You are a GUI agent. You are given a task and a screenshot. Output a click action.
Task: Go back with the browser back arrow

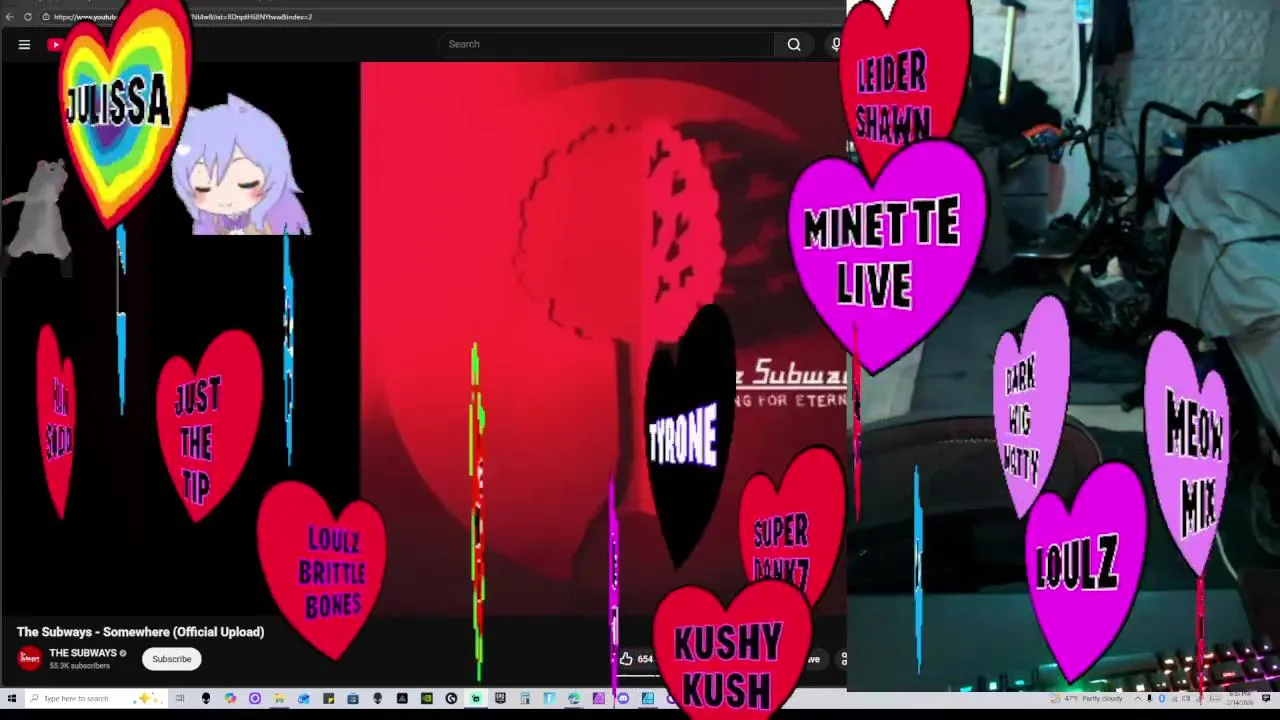pyautogui.click(x=9, y=17)
